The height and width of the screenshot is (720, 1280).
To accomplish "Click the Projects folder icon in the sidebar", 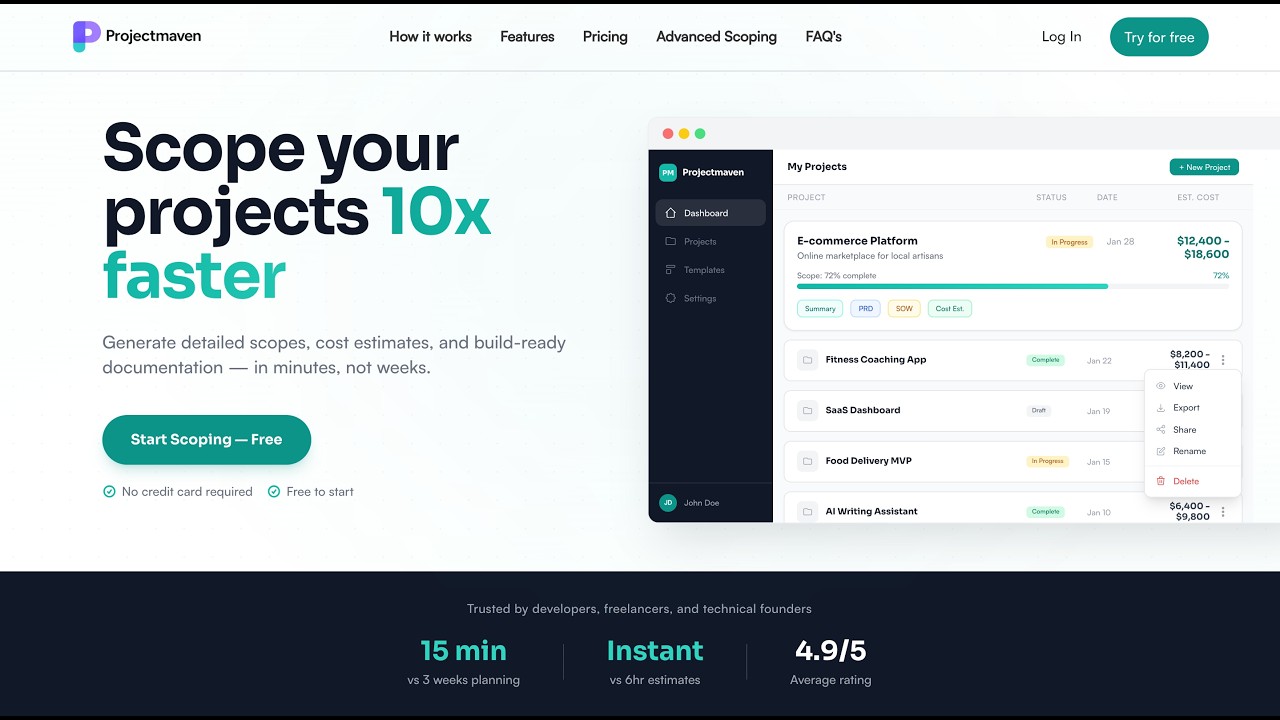I will pos(671,241).
